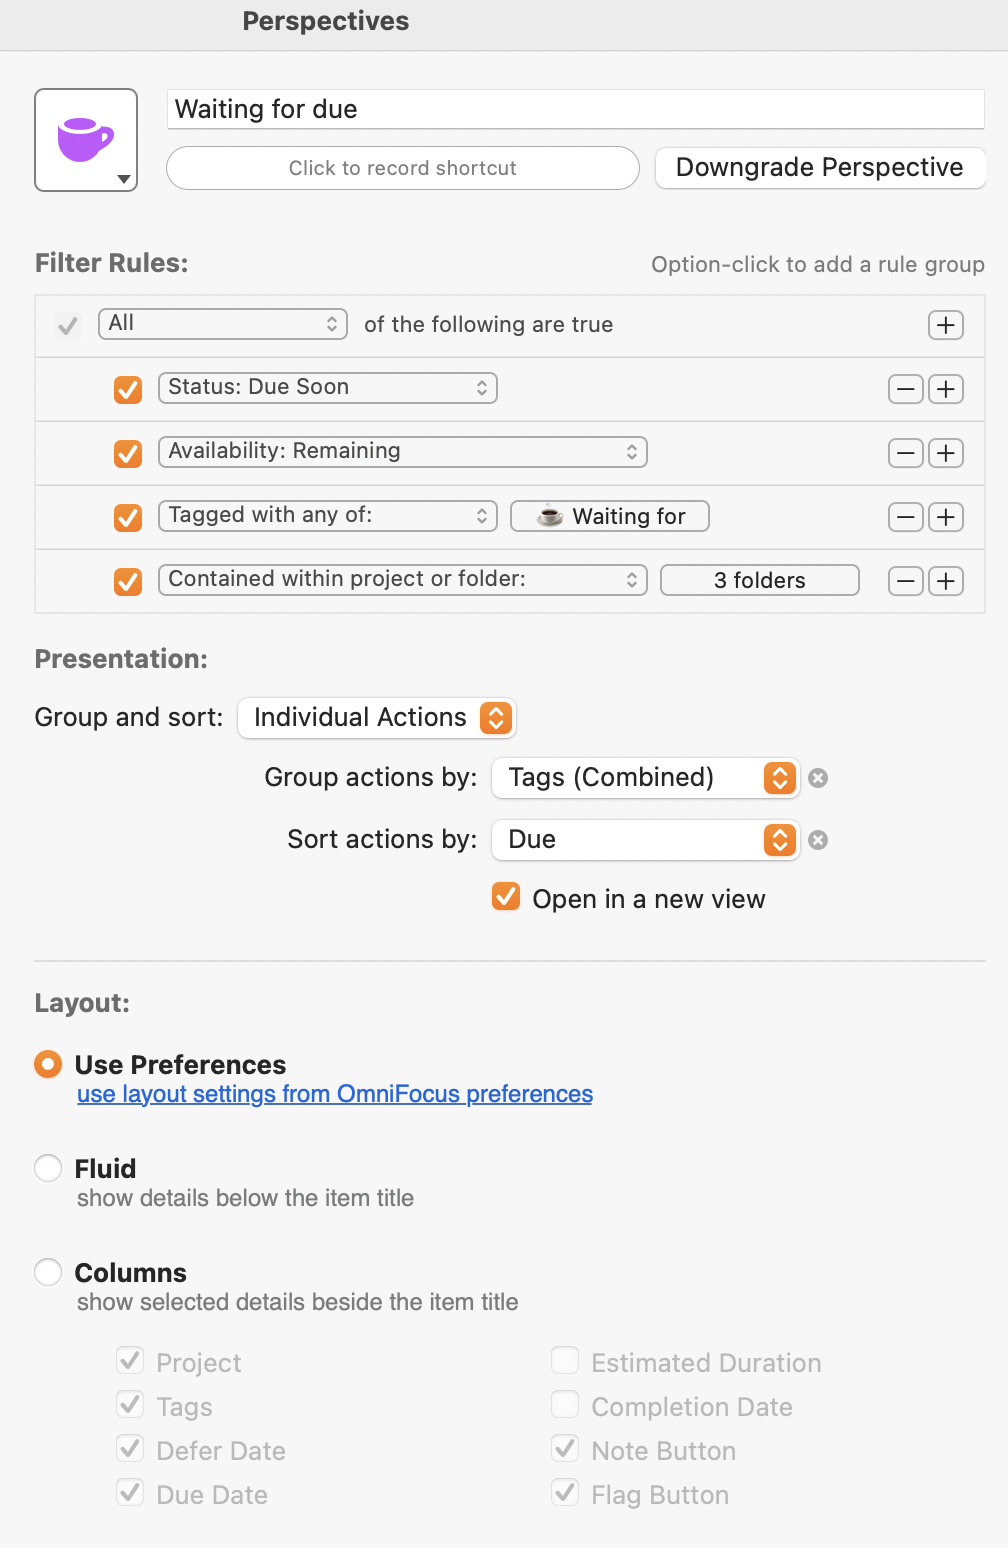Image resolution: width=1008 pixels, height=1548 pixels.
Task: Open the Sort actions by Due dropdown
Action: tap(645, 840)
